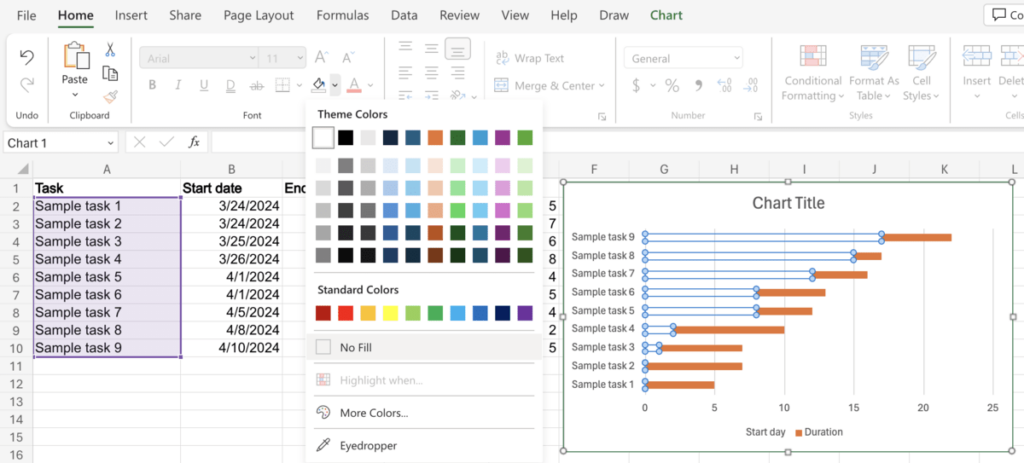Open Format As Table menu
This screenshot has width=1024, height=463.
tap(874, 72)
